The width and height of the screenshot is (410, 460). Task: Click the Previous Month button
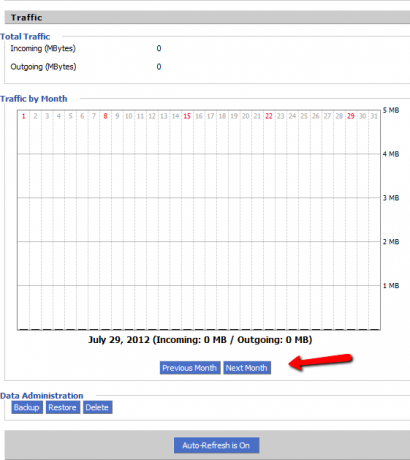tap(190, 368)
